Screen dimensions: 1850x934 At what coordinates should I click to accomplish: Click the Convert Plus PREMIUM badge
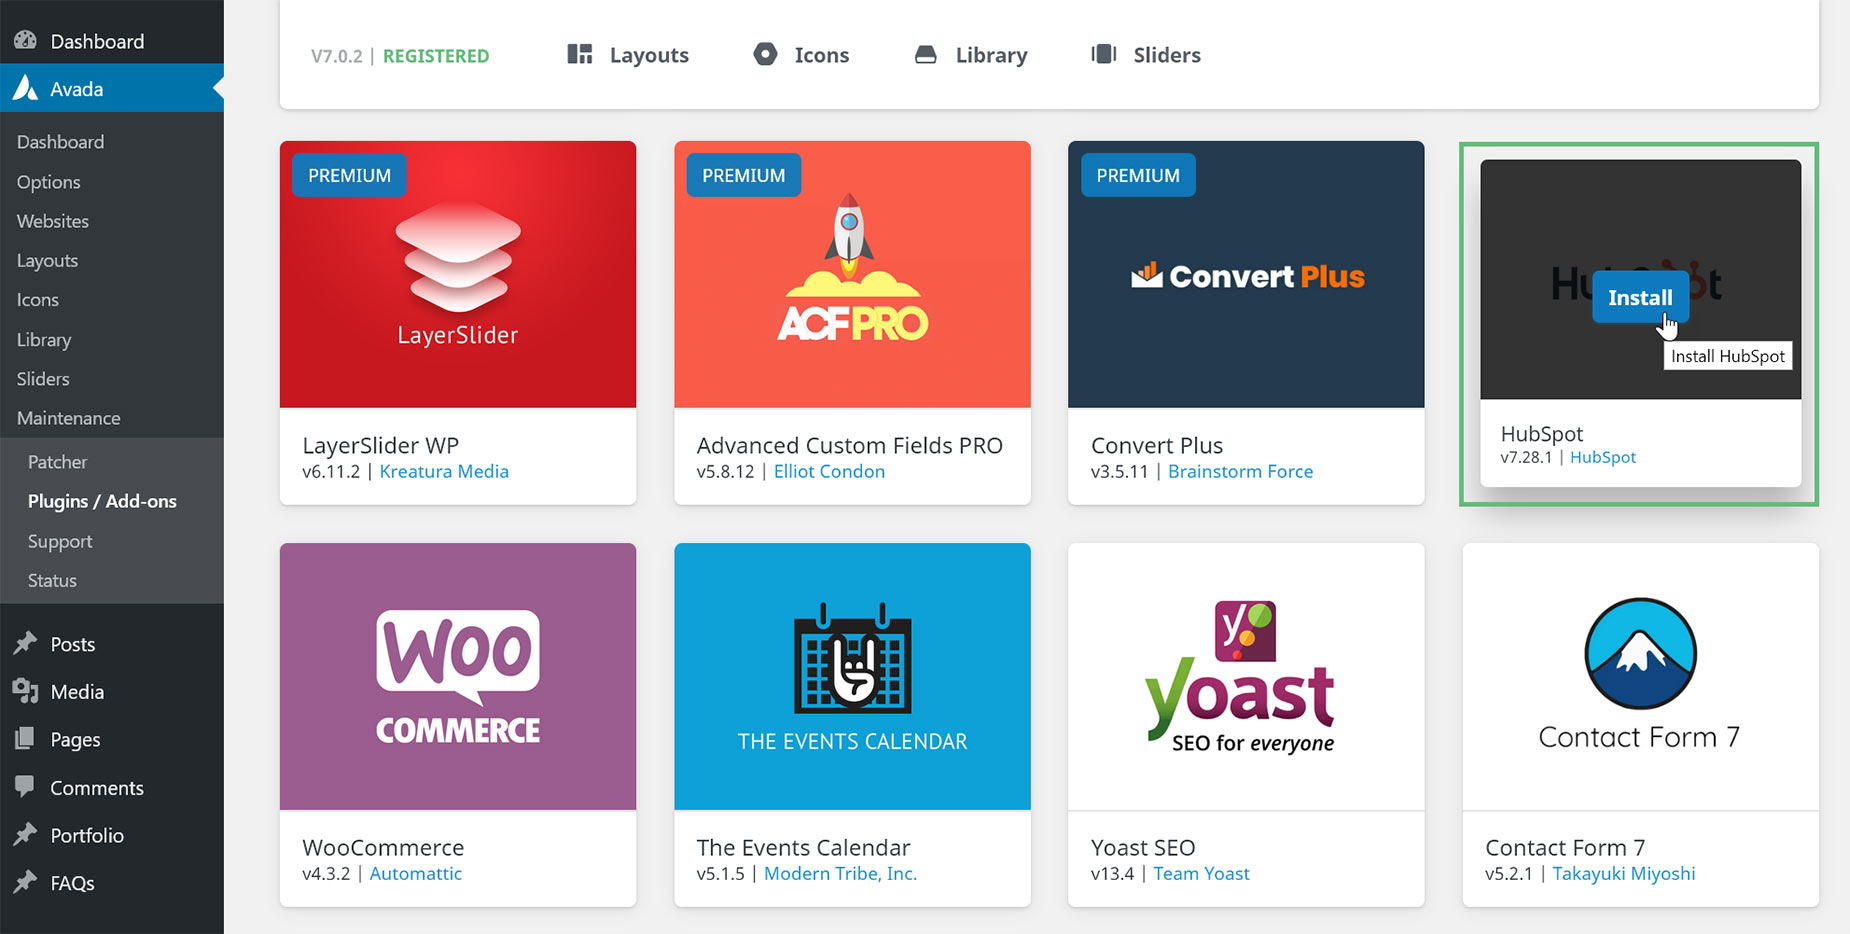[x=1138, y=175]
